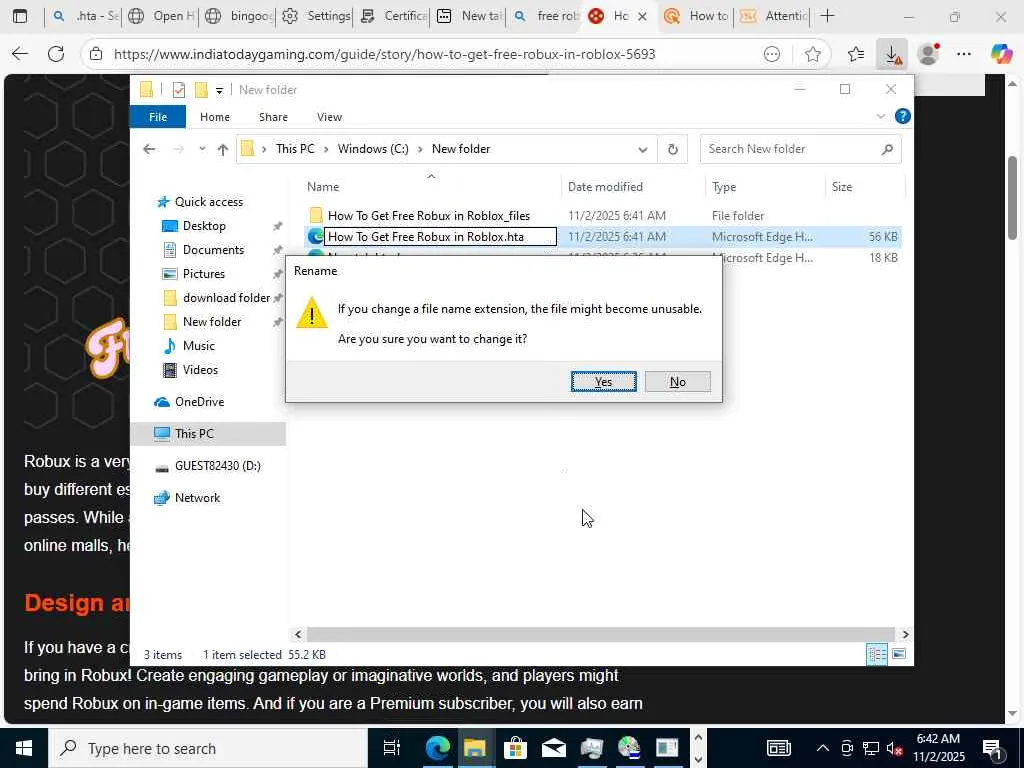The image size is (1024, 768).
Task: Click the taskbar search box
Action: [x=208, y=748]
